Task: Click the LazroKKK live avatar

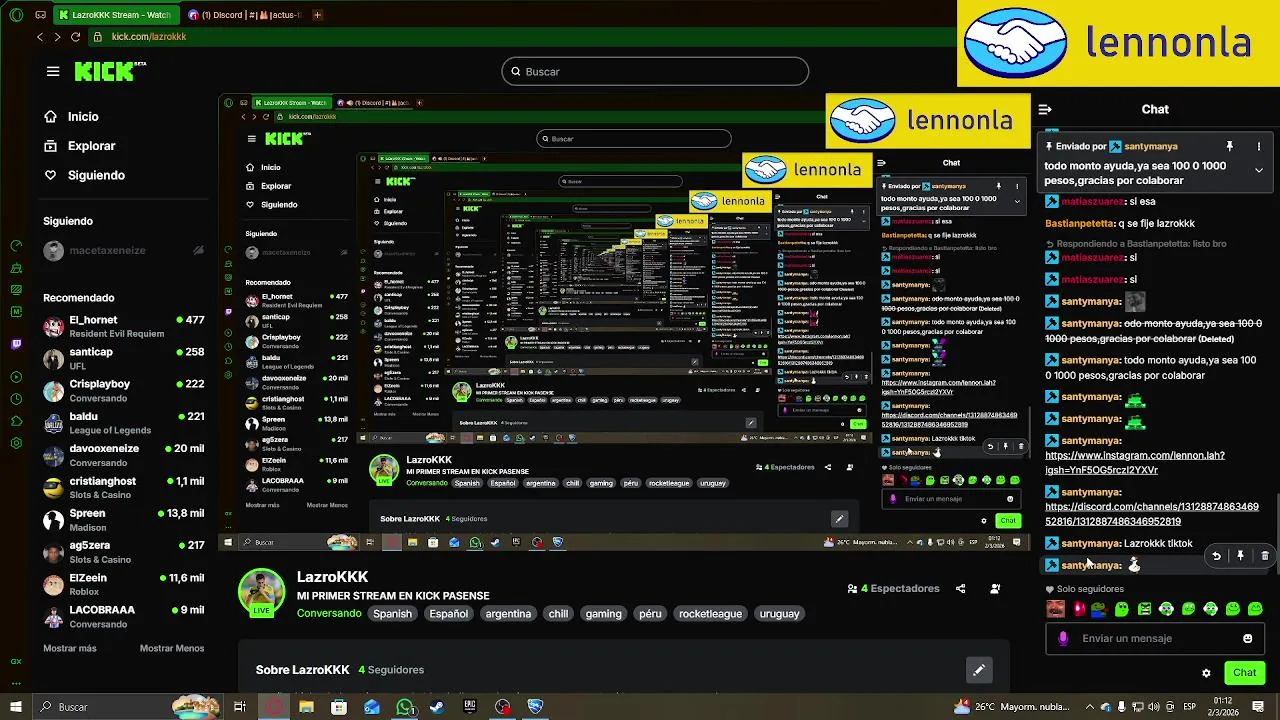Action: coord(261,591)
